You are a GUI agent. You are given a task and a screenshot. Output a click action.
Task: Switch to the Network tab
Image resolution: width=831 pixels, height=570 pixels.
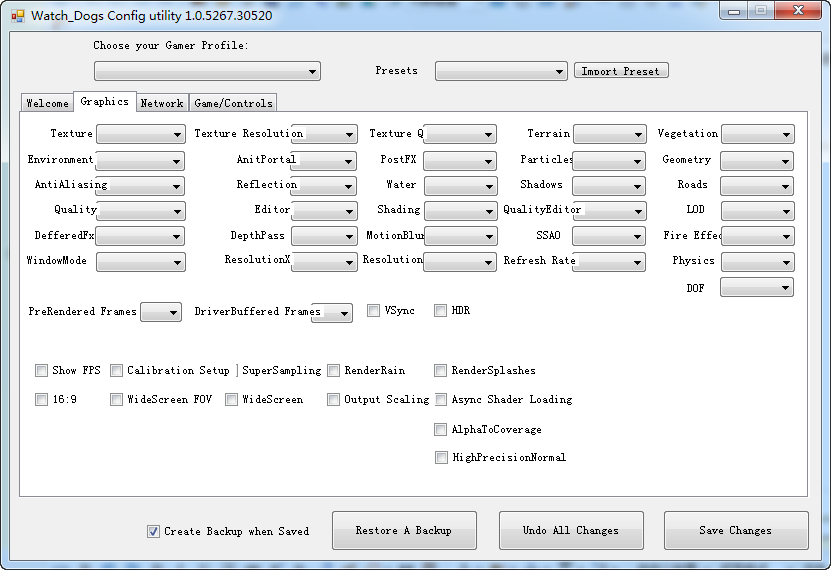162,103
